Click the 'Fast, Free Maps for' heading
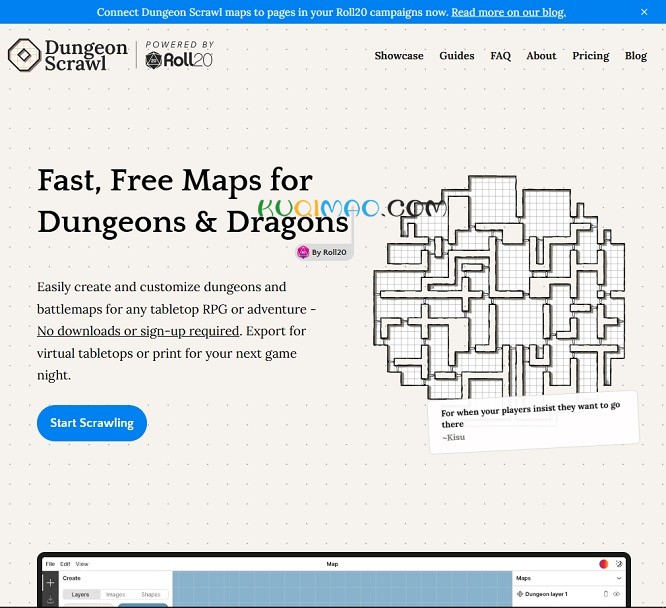This screenshot has height=608, width=666. pyautogui.click(x=175, y=181)
